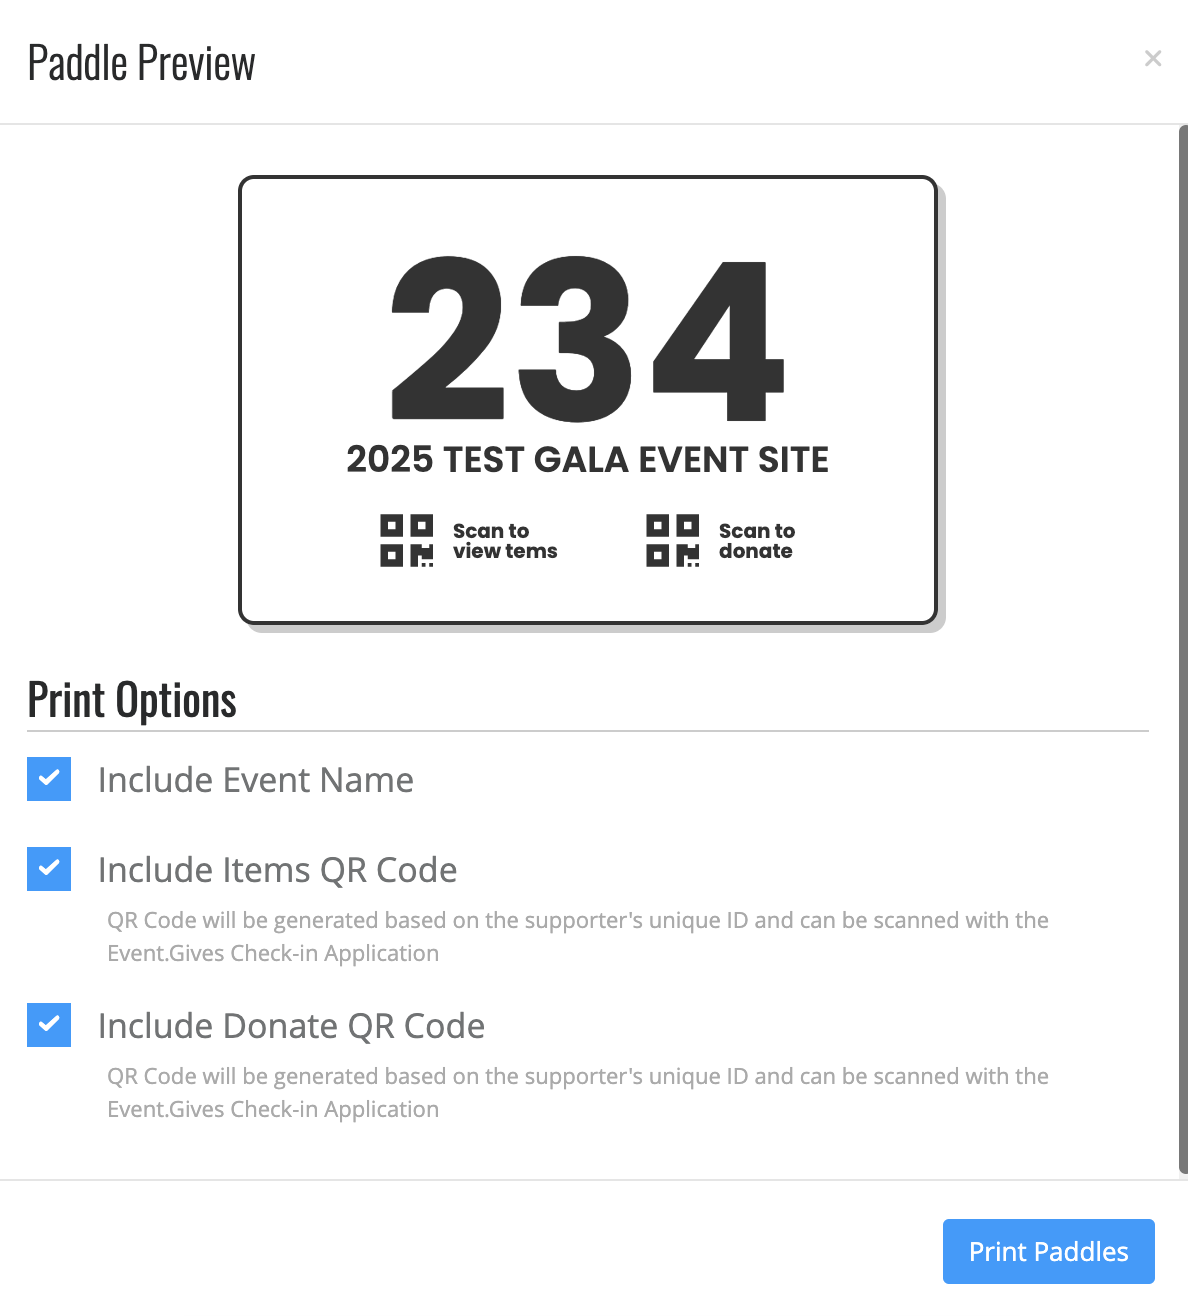The image size is (1188, 1316).
Task: Click the paddle preview card
Action: click(x=588, y=400)
